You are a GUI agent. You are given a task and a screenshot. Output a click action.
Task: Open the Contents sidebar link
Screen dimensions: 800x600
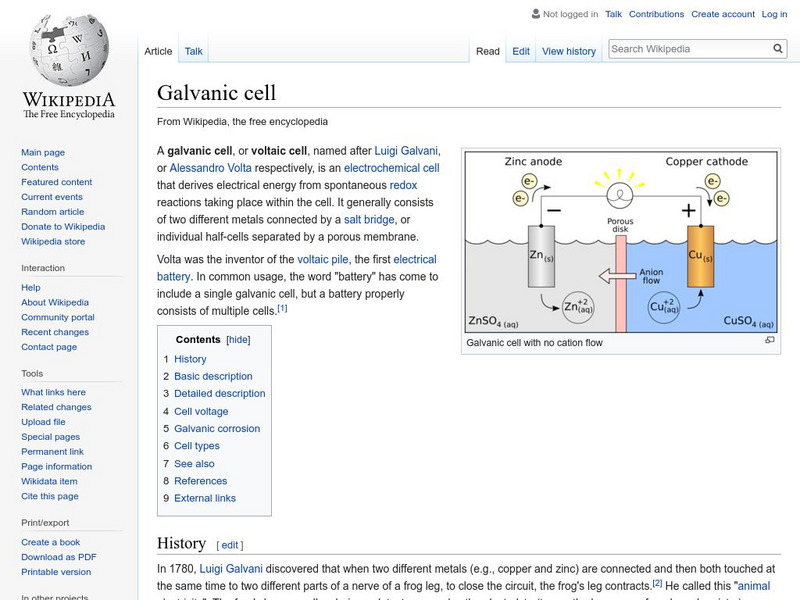point(40,167)
